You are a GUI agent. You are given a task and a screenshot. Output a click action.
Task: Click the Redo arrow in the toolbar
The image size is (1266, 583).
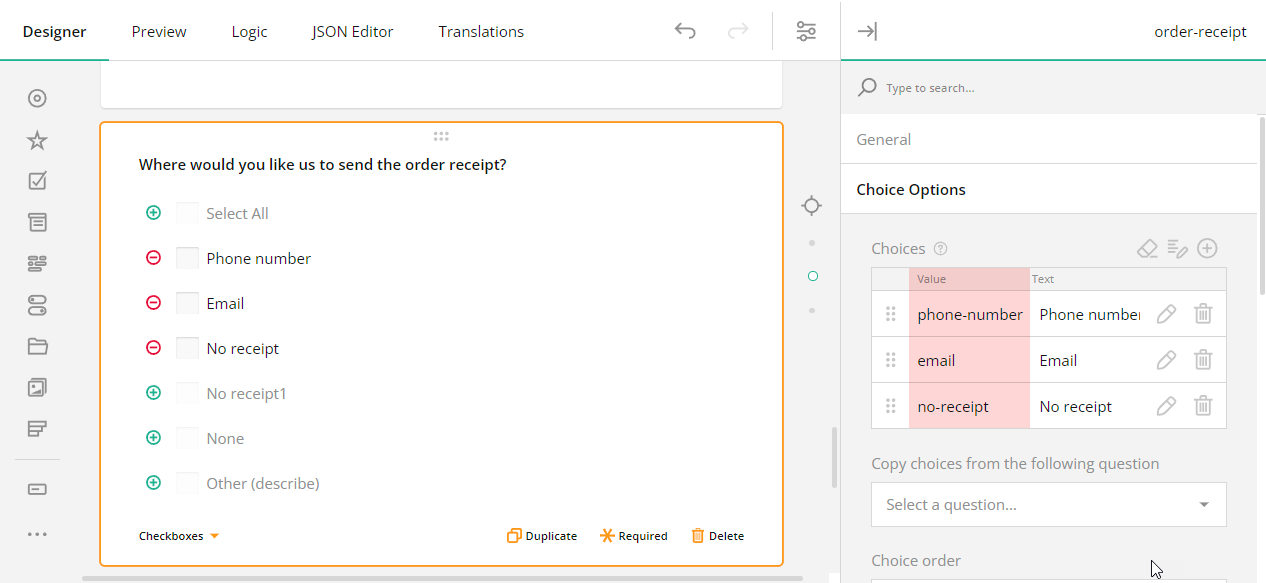pos(737,31)
